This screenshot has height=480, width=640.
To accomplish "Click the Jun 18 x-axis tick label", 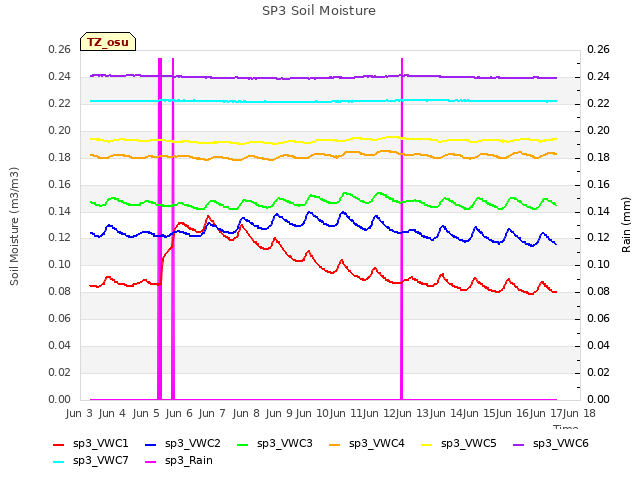I will (579, 413).
